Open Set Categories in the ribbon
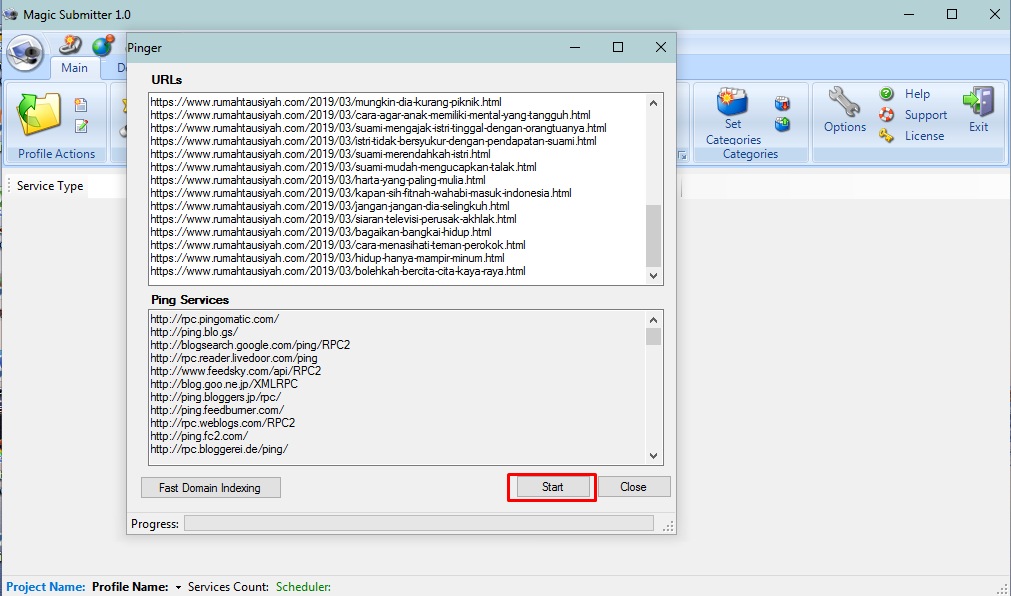This screenshot has height=596, width=1011. tap(733, 117)
